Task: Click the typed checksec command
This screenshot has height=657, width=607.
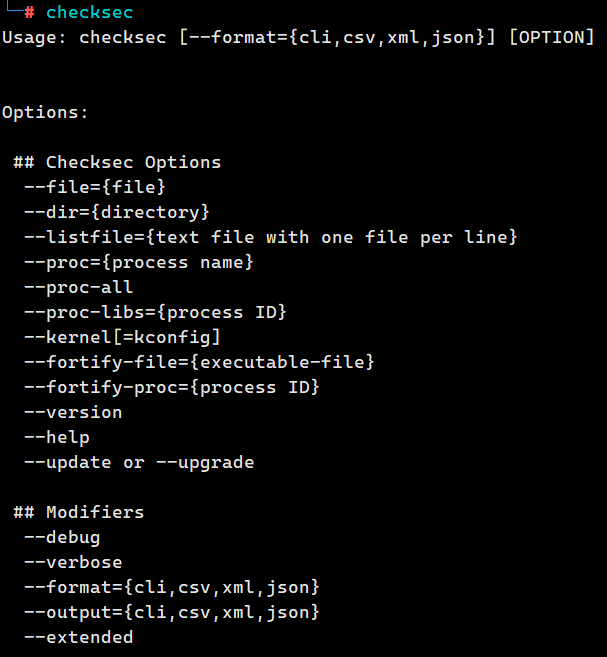Action: tap(90, 13)
